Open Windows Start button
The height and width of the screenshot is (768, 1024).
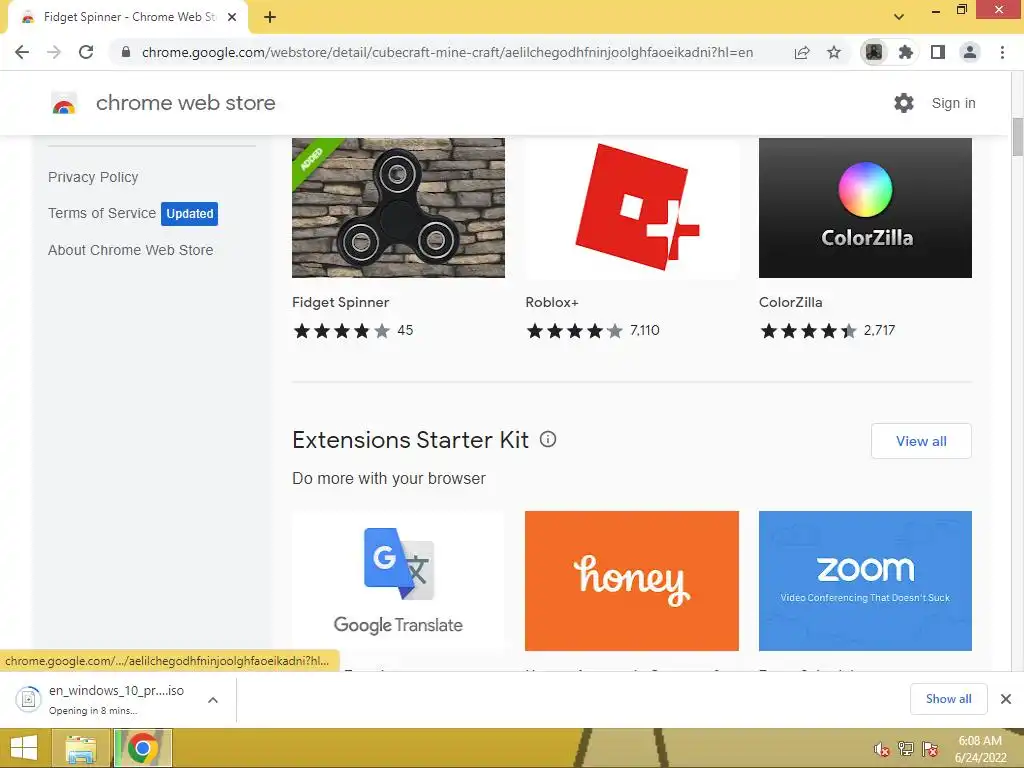24,748
